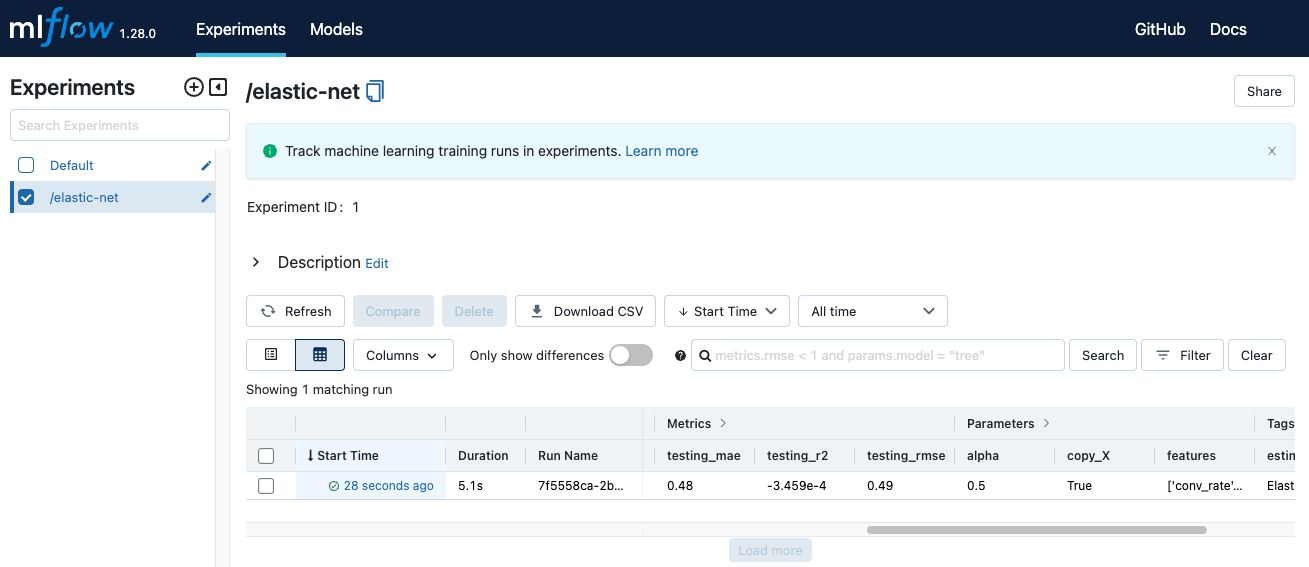Open the search syntax help icon
Image resolution: width=1309 pixels, height=567 pixels.
(680, 355)
